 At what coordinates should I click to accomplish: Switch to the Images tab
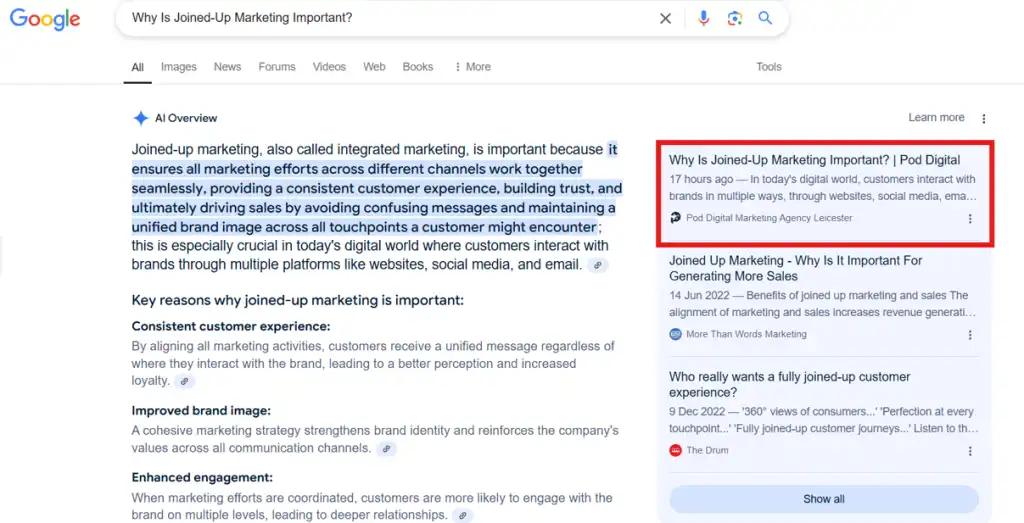(179, 67)
